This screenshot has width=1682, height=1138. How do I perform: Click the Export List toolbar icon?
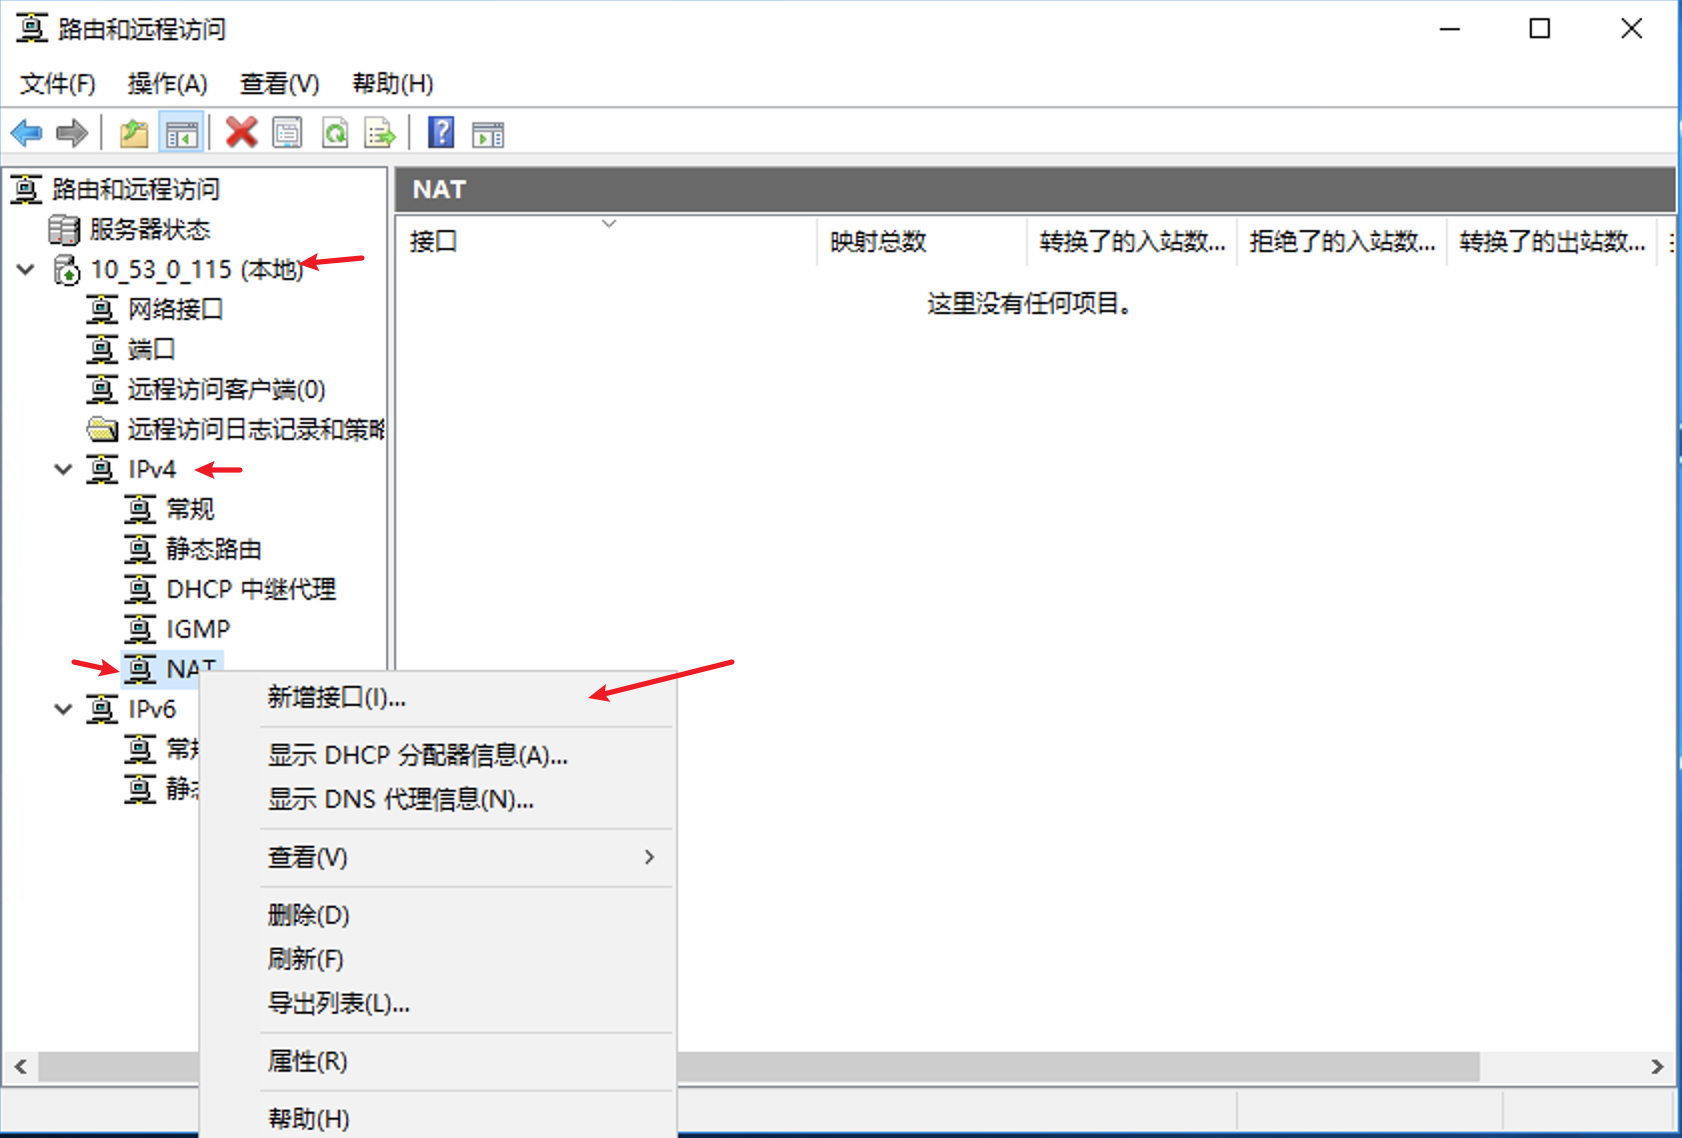point(380,132)
